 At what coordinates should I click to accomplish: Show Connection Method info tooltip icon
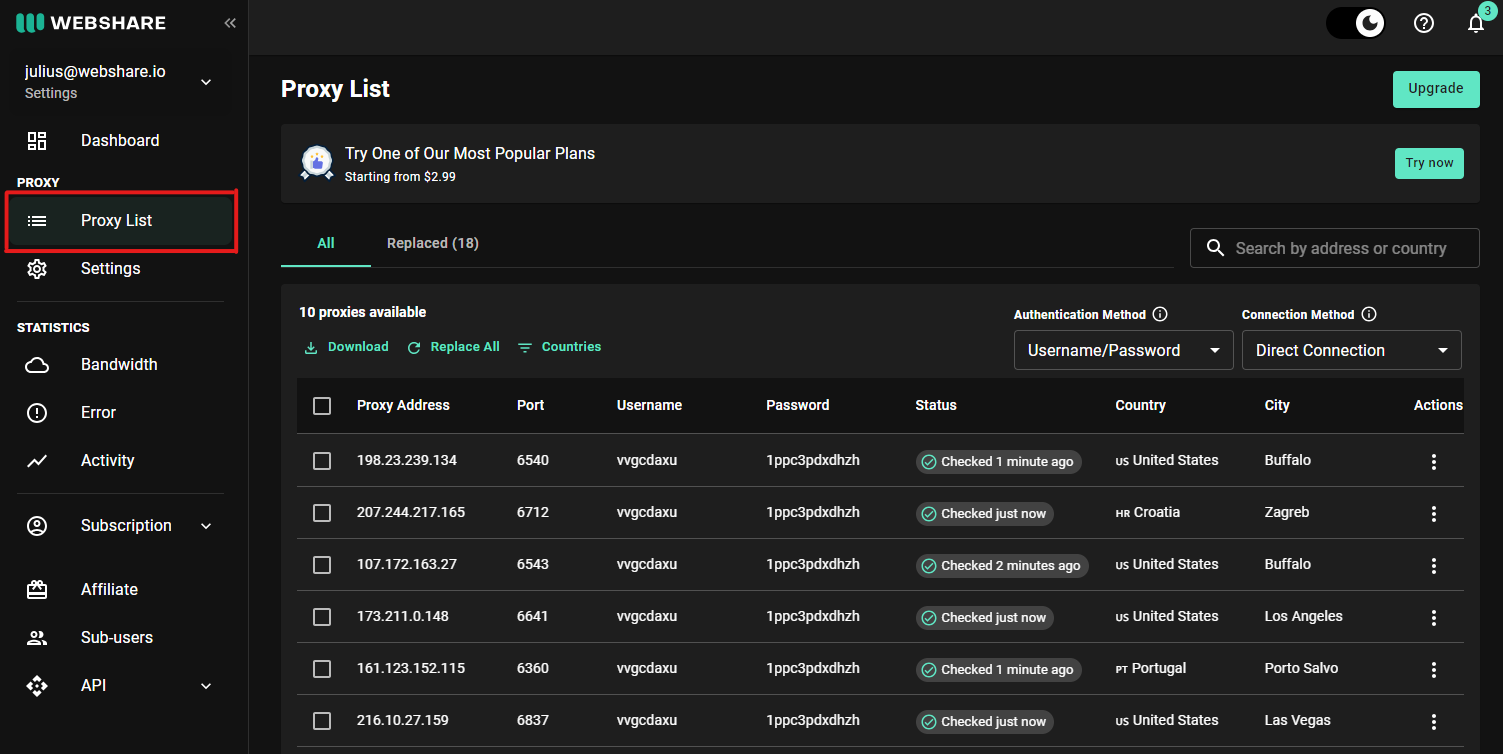(x=1369, y=314)
